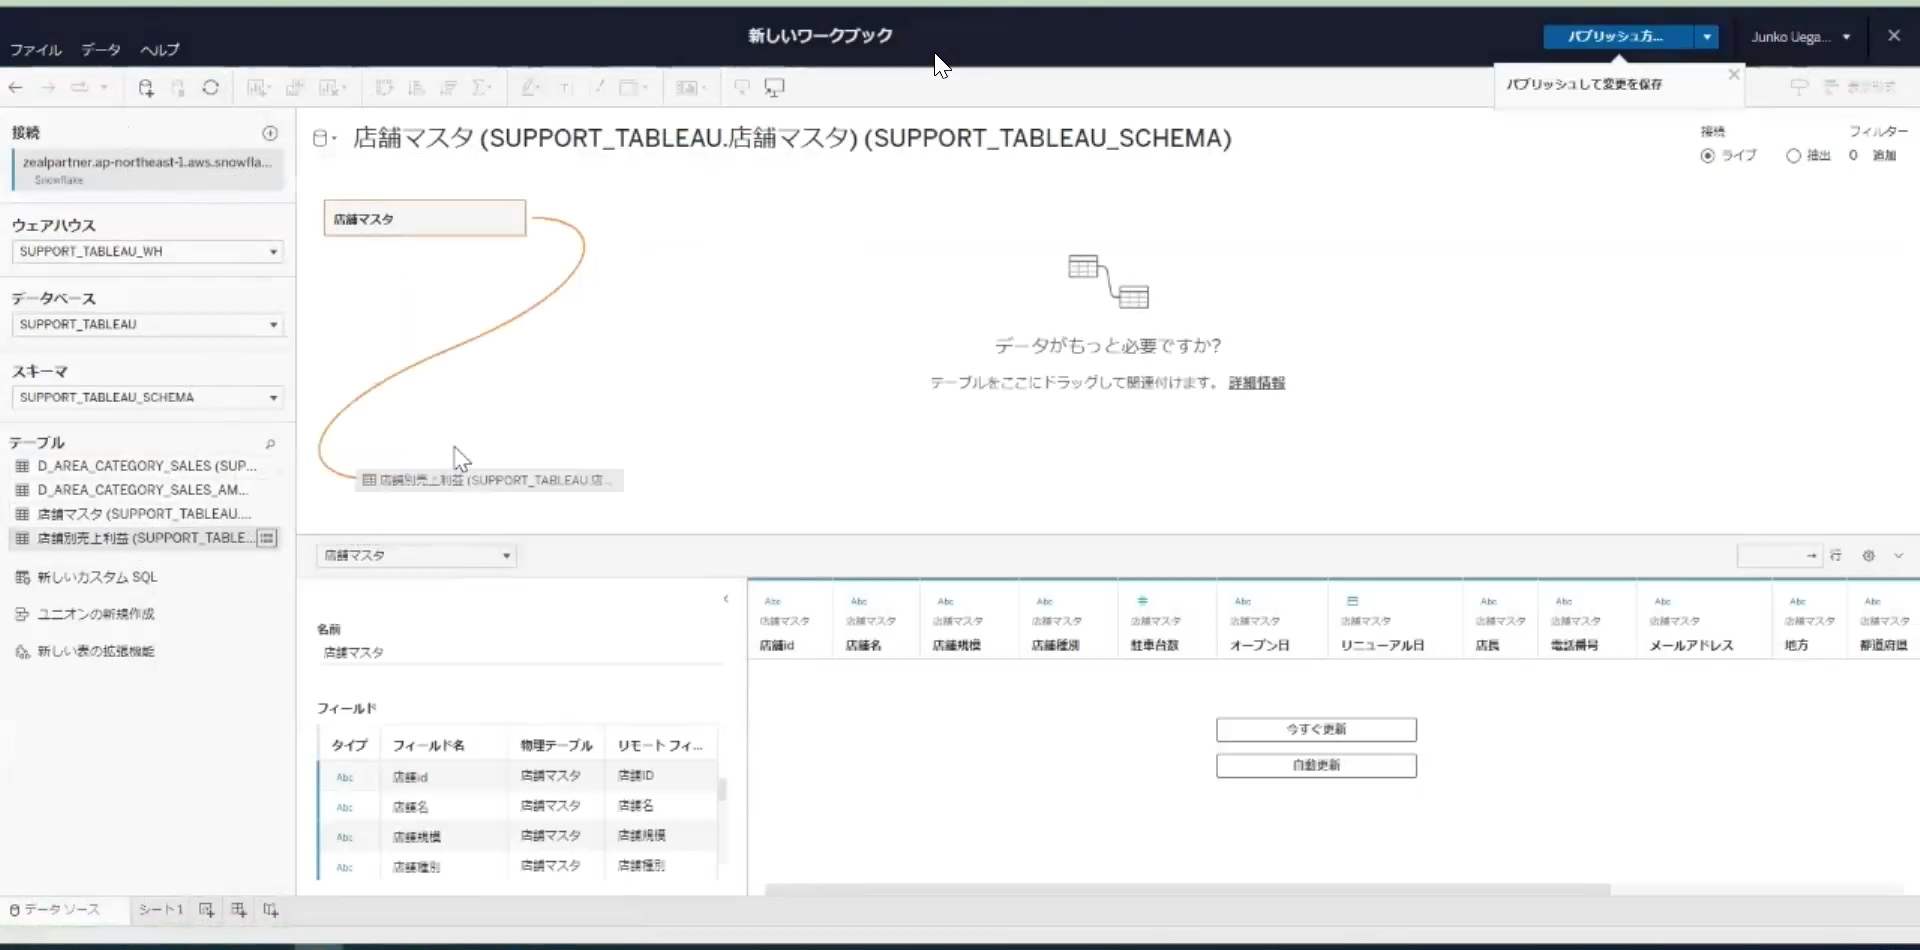Screen dimensions: 1920x950
Task: Dismiss the パブリッシュして変更を保存 tooltip
Action: tap(1734, 74)
